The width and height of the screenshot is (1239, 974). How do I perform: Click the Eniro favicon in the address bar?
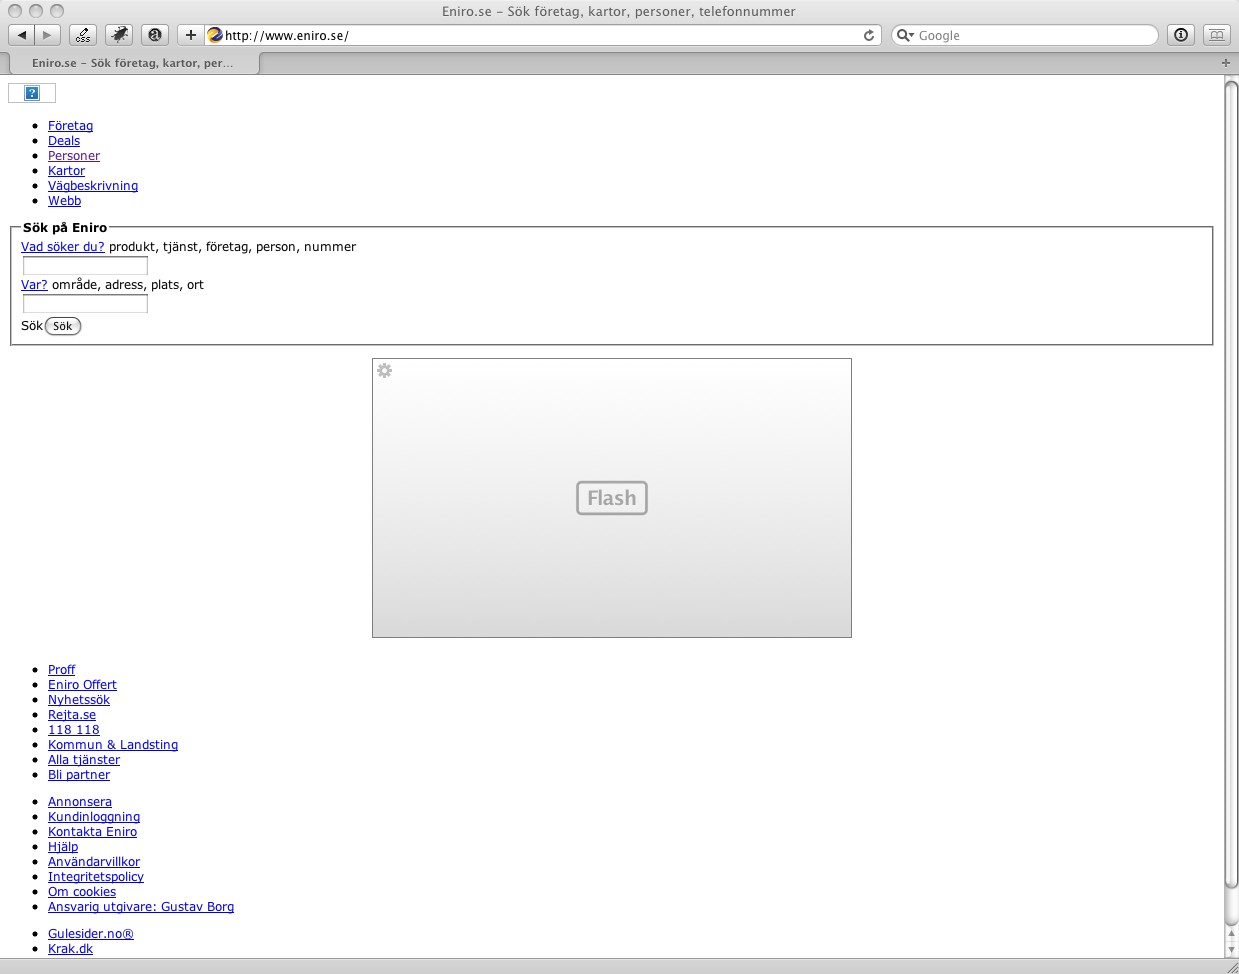pyautogui.click(x=214, y=35)
